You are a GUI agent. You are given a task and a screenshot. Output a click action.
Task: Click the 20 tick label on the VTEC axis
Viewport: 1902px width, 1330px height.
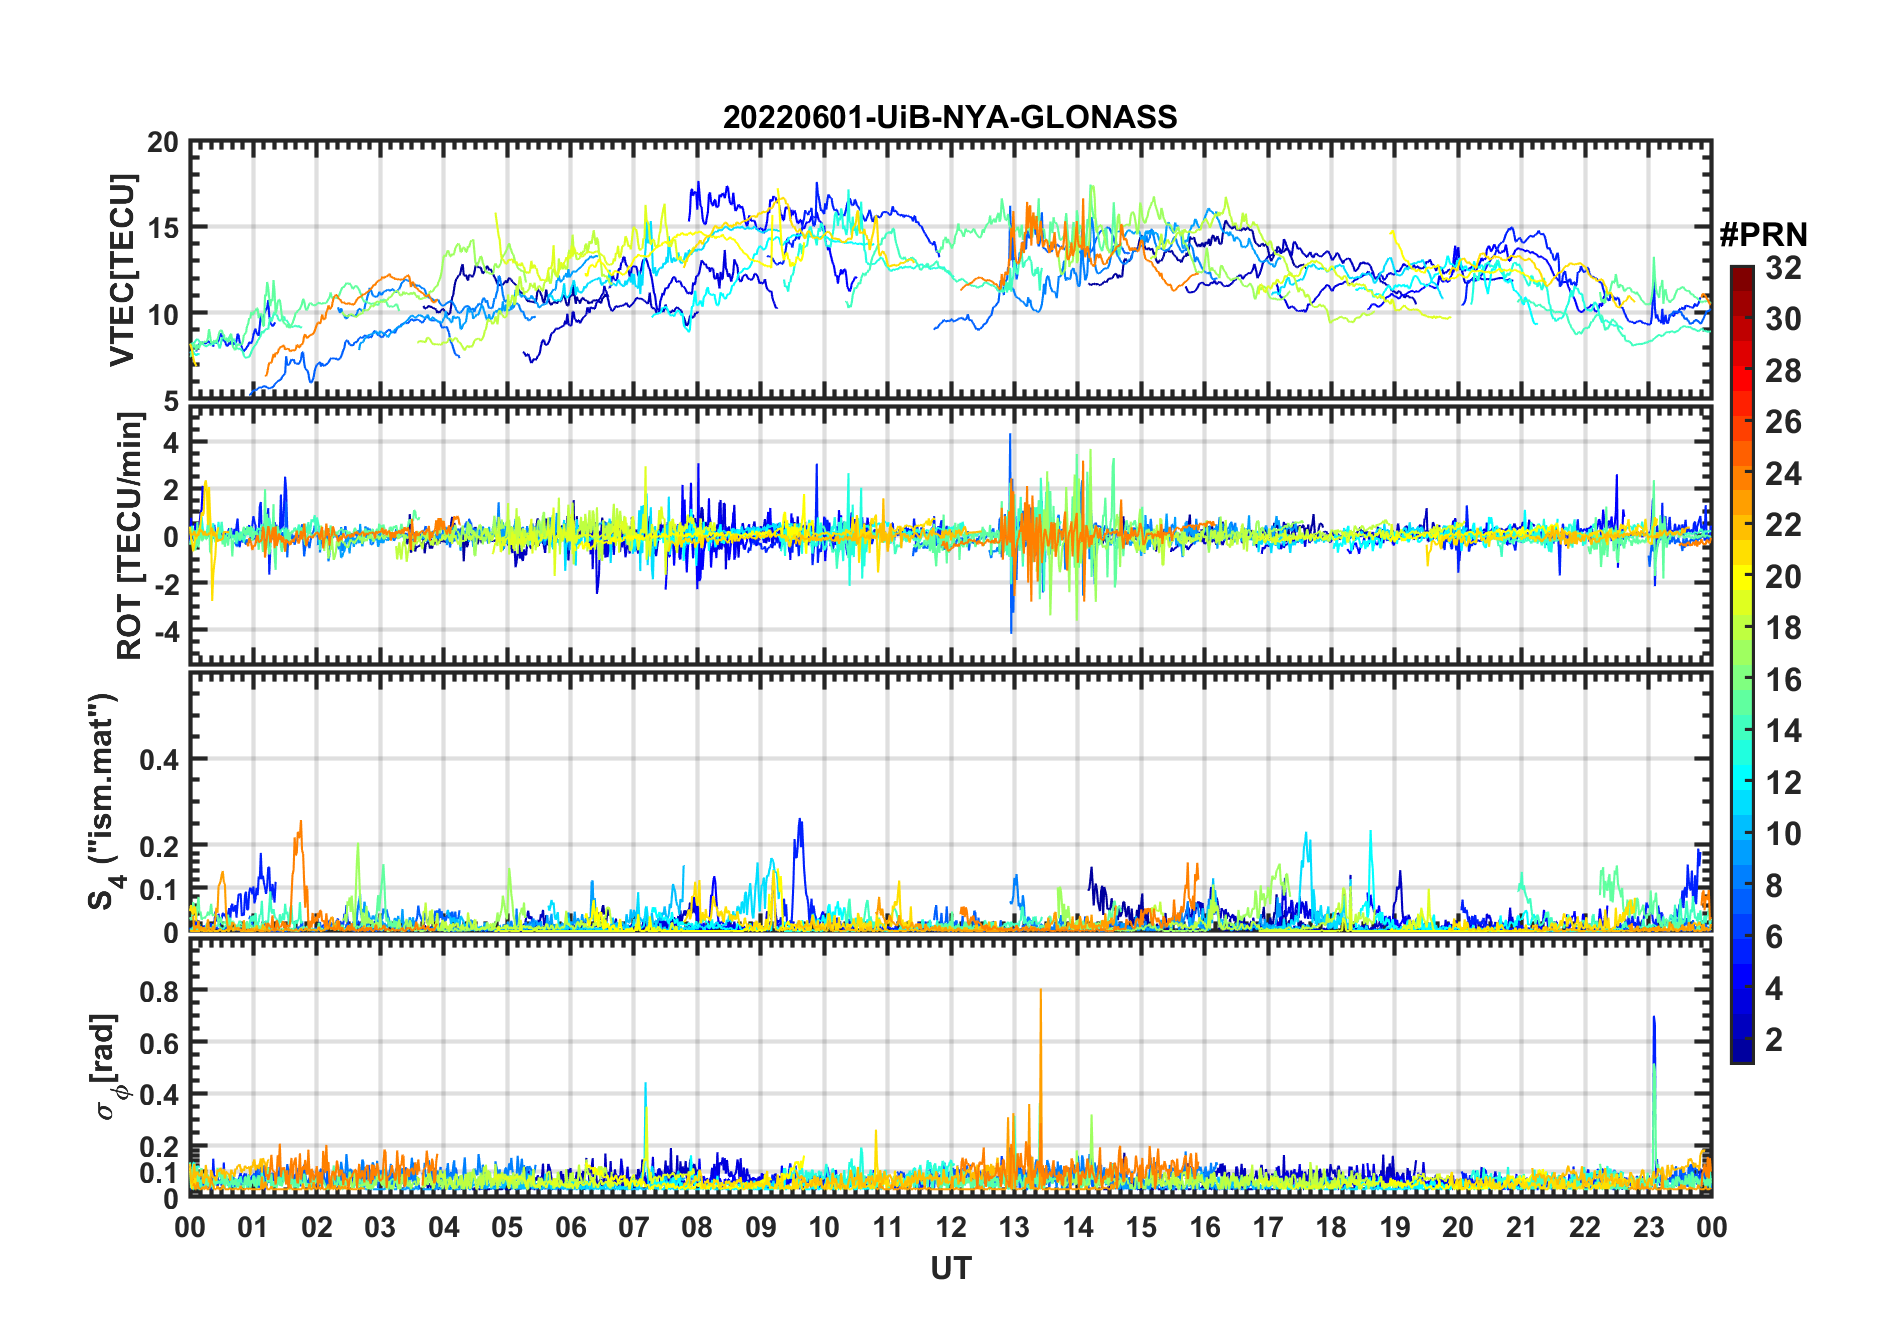click(x=163, y=143)
